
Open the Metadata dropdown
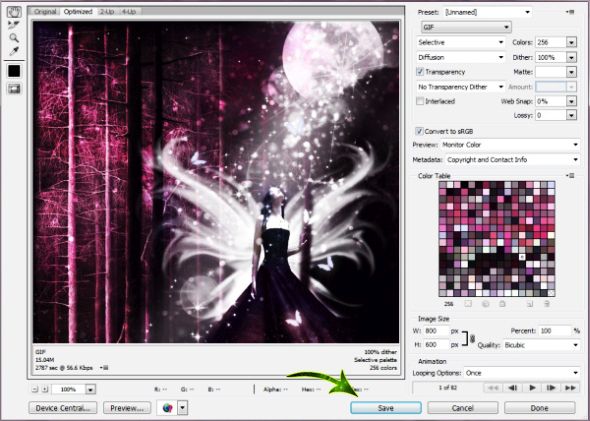pyautogui.click(x=512, y=160)
